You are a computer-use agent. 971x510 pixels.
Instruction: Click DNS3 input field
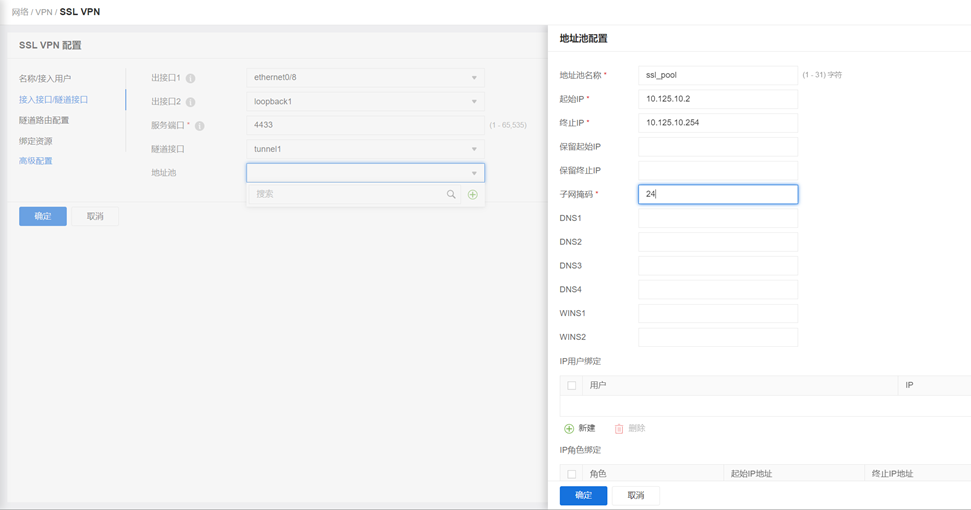pos(718,266)
